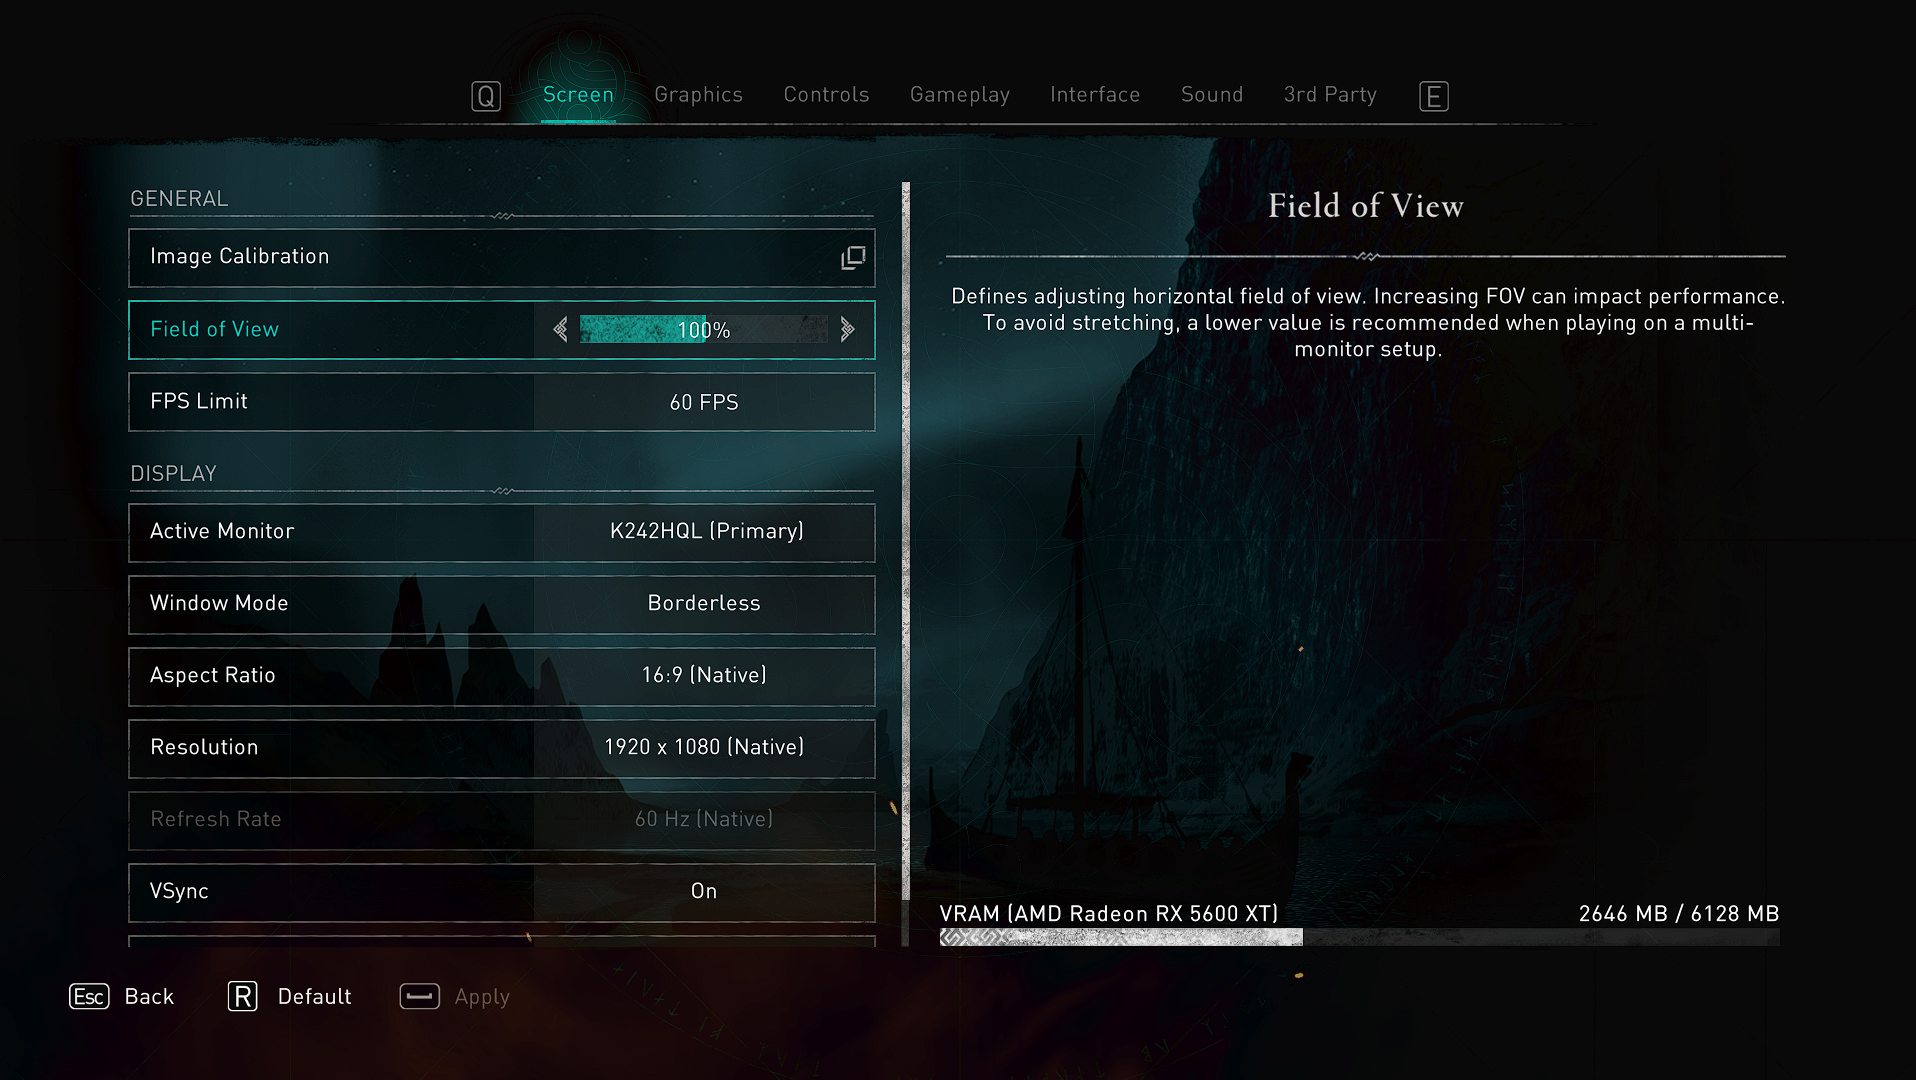
Task: Click the settings list vertical scrollbar
Action: 906,540
